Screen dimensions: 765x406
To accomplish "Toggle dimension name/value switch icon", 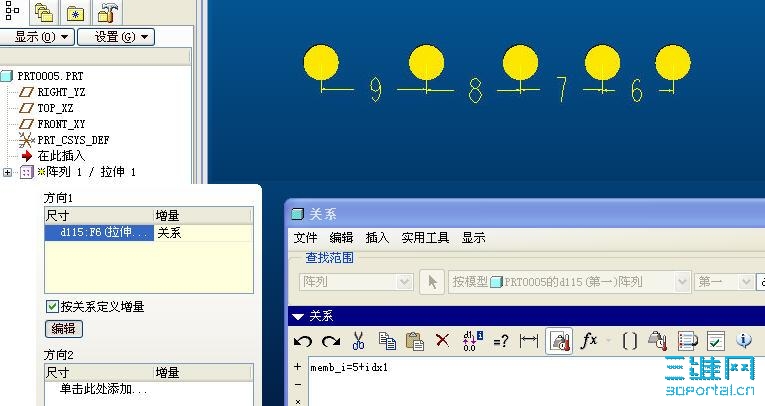I will (472, 341).
